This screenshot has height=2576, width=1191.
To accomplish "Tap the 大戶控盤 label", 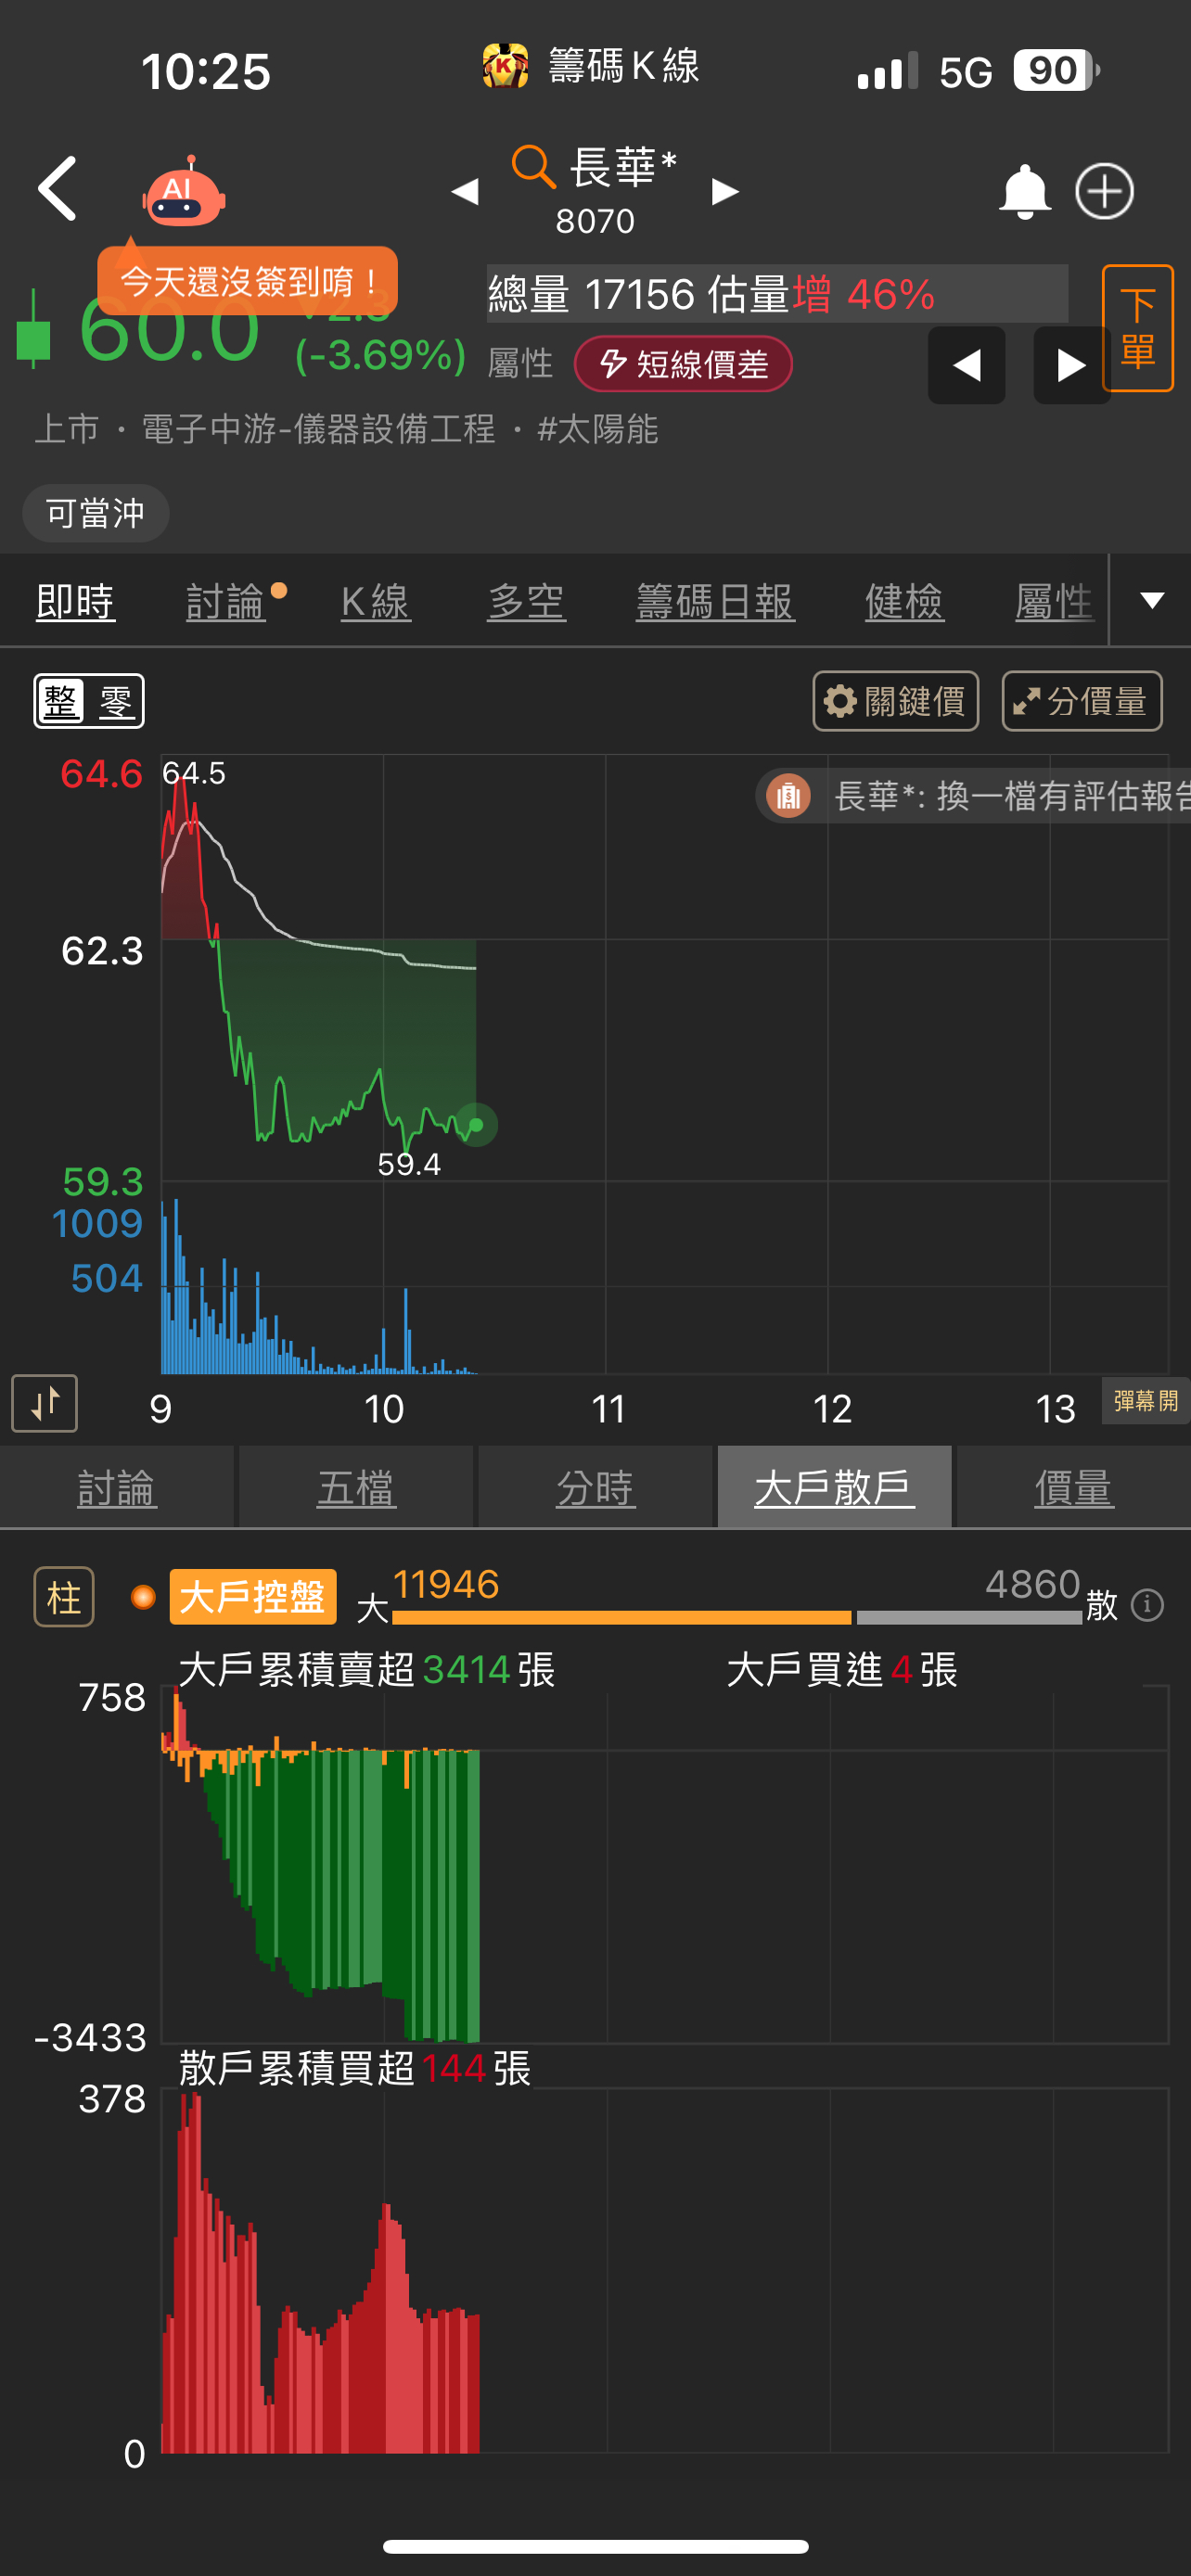I will [x=253, y=1597].
